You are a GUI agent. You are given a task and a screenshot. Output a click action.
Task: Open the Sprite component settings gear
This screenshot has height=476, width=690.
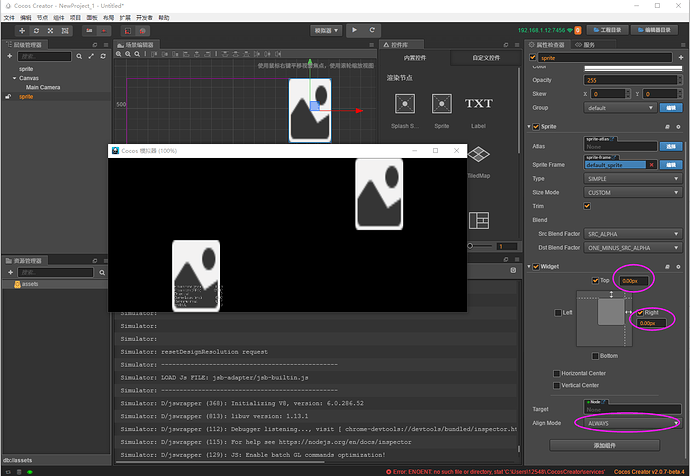678,127
